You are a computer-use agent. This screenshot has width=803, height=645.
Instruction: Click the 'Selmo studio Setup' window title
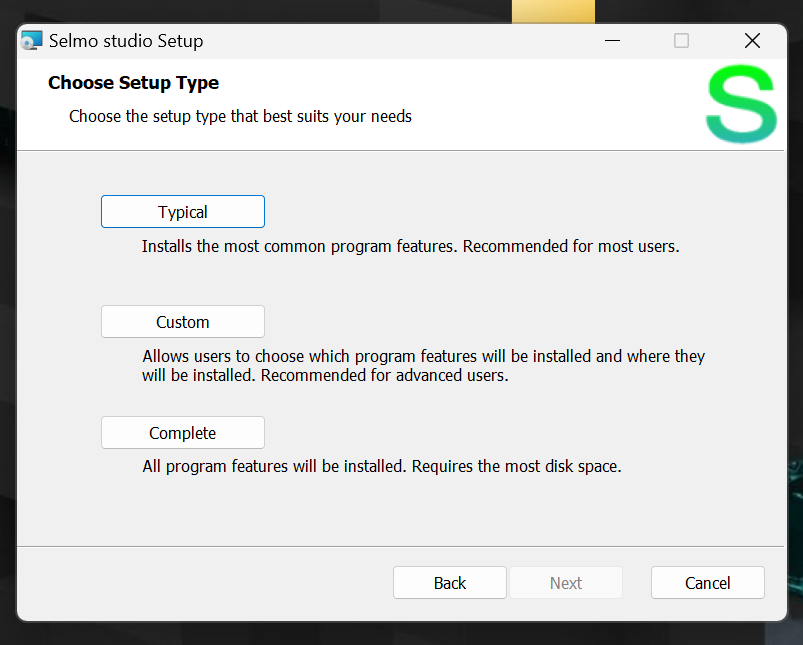click(x=126, y=41)
